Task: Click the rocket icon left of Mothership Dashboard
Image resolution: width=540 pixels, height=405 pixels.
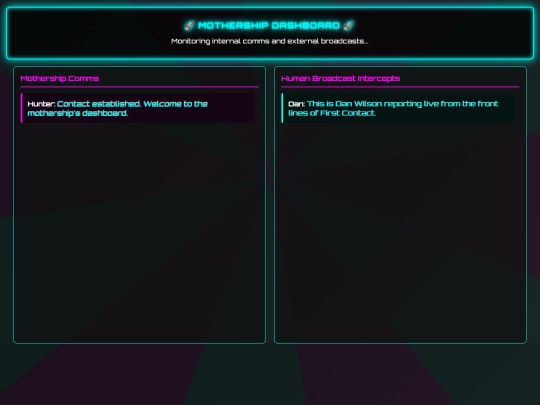Action: point(189,25)
